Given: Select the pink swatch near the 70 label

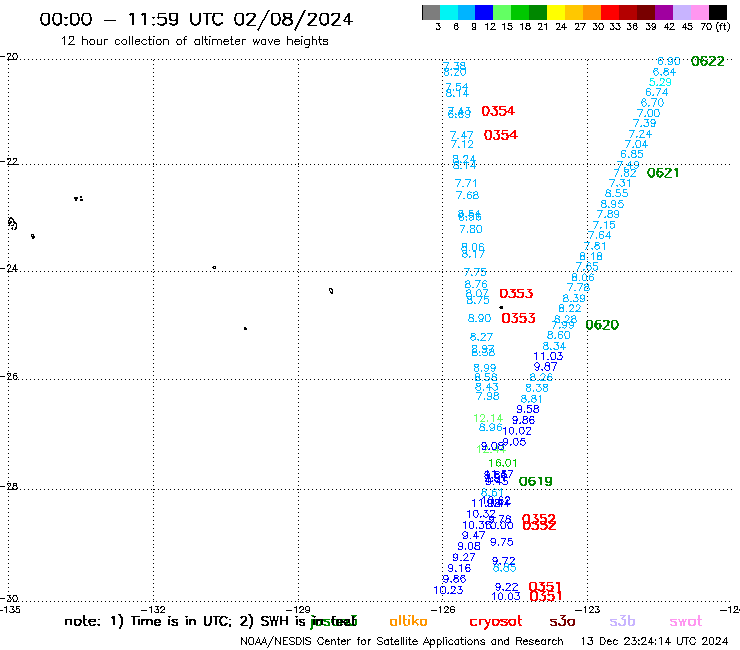Looking at the screenshot, I should (699, 12).
